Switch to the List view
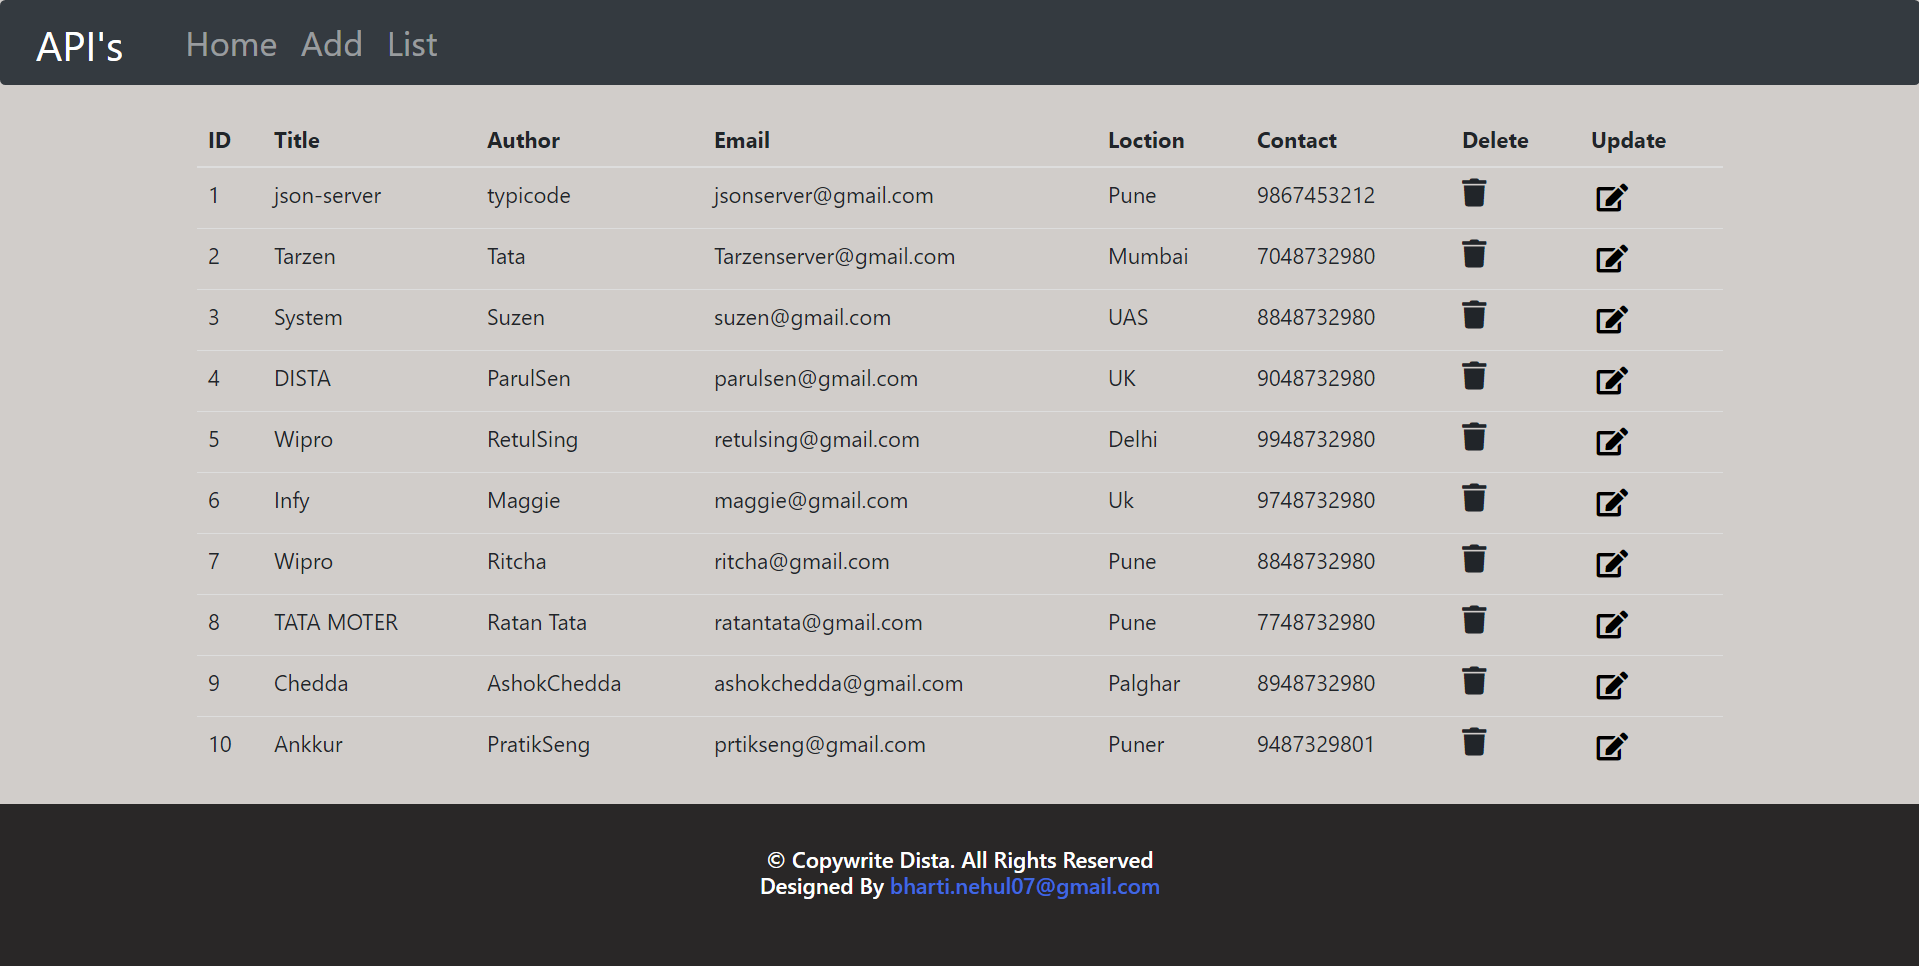This screenshot has height=966, width=1919. pos(411,44)
